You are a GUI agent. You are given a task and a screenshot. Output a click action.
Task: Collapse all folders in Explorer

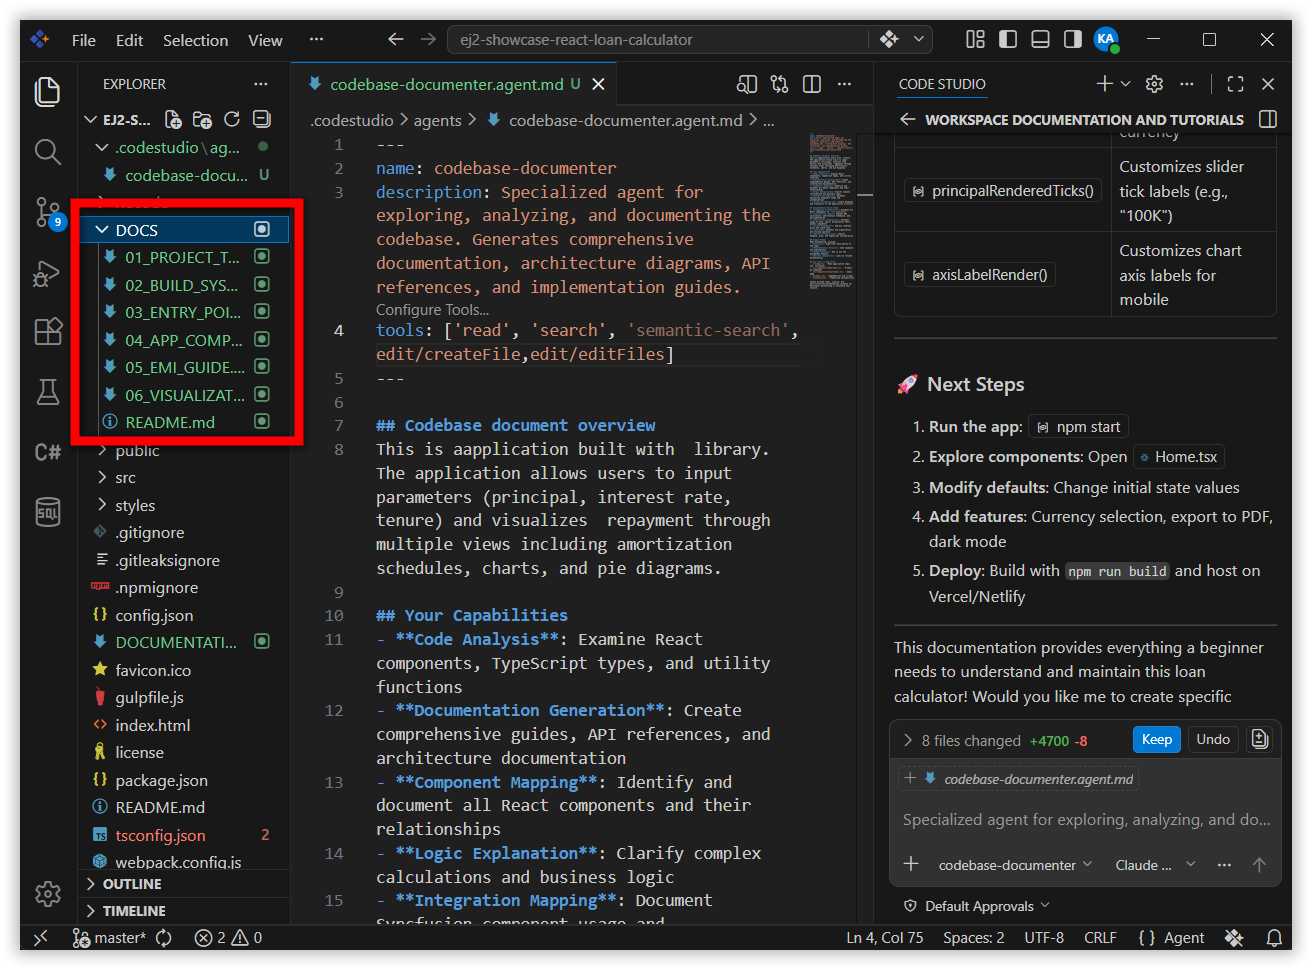[x=262, y=120]
